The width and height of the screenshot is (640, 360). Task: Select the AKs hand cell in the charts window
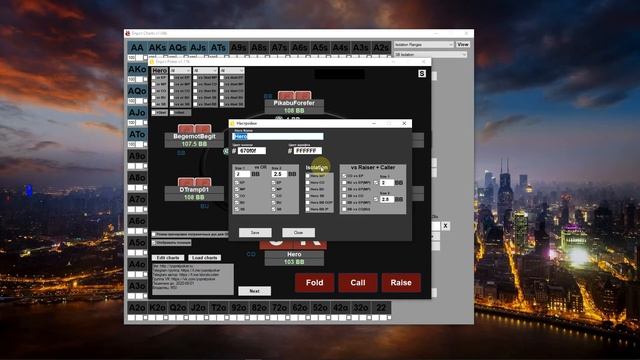(157, 48)
